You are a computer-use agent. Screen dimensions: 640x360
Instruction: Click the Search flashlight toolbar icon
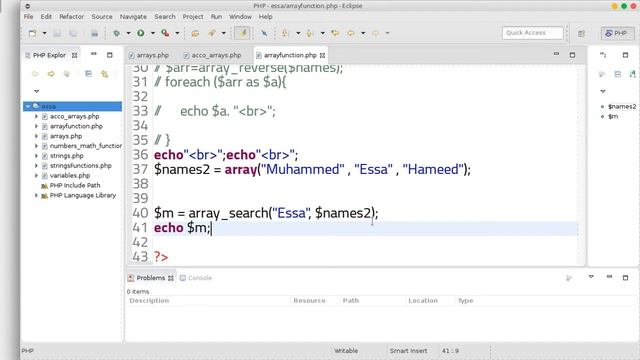click(212, 33)
